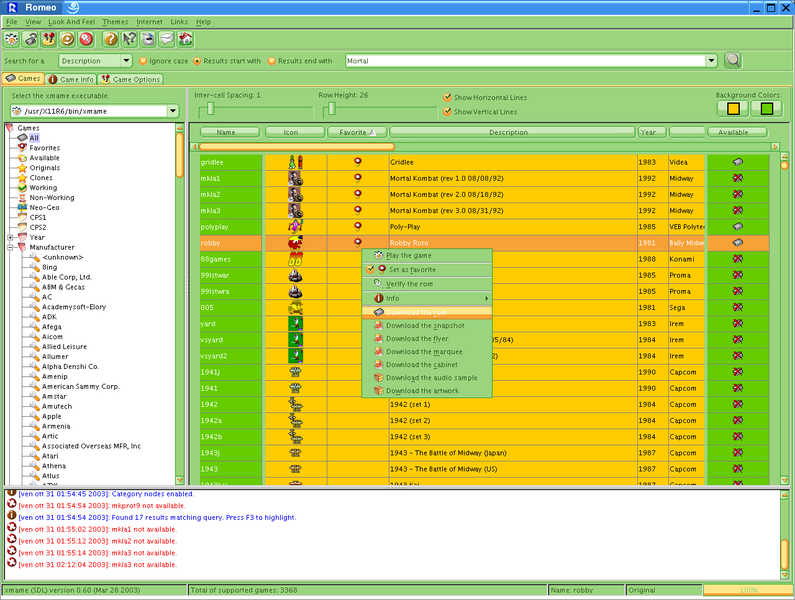The width and height of the screenshot is (795, 600).
Task: Toggle favorite pin for polyplay
Action: [358, 227]
